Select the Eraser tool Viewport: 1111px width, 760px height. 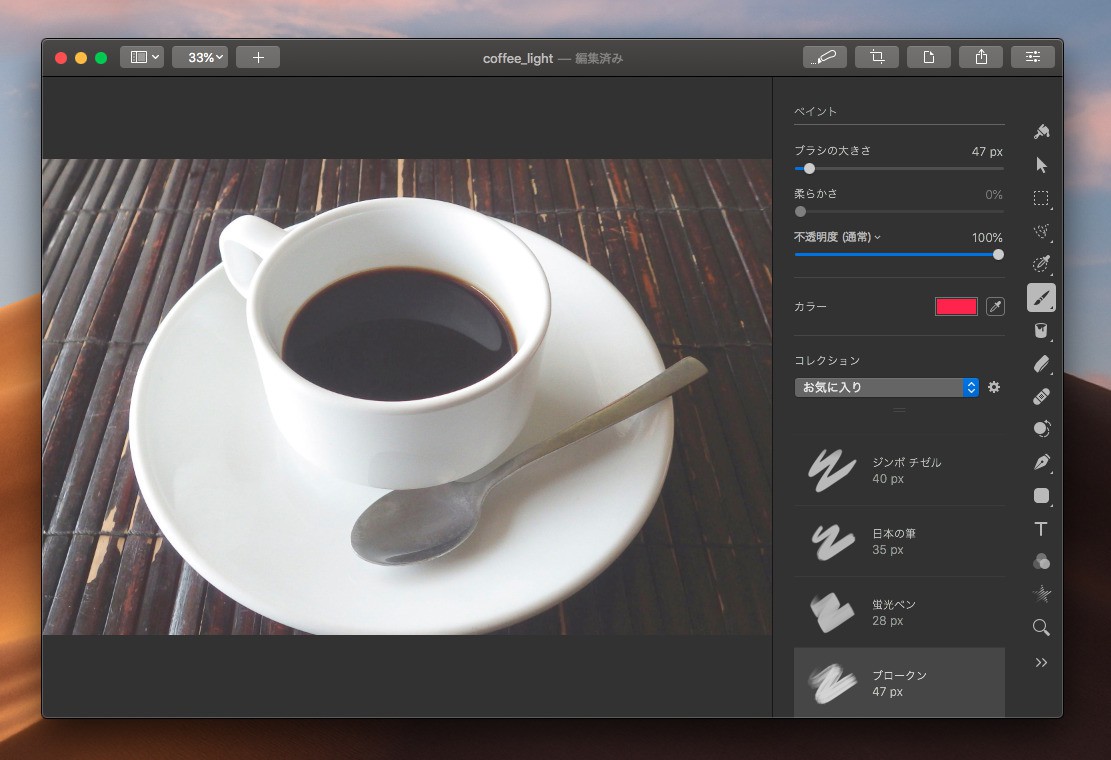click(1041, 363)
